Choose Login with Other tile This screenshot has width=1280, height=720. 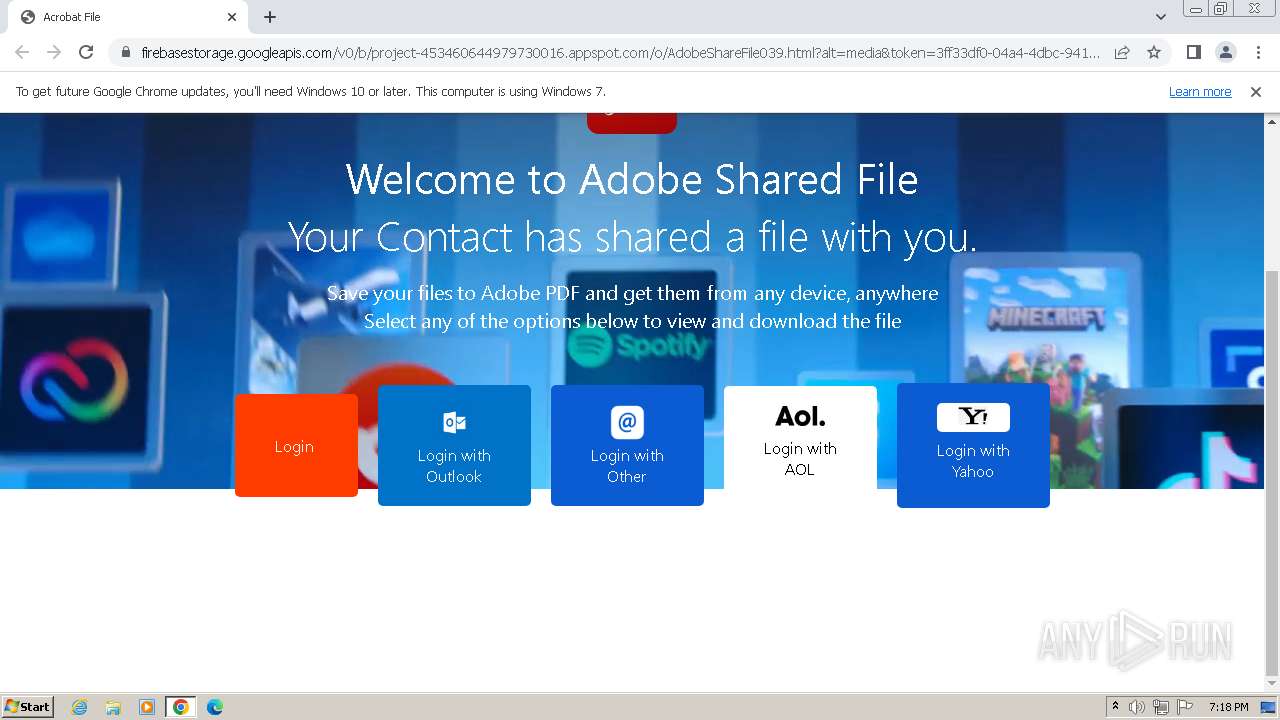[627, 445]
